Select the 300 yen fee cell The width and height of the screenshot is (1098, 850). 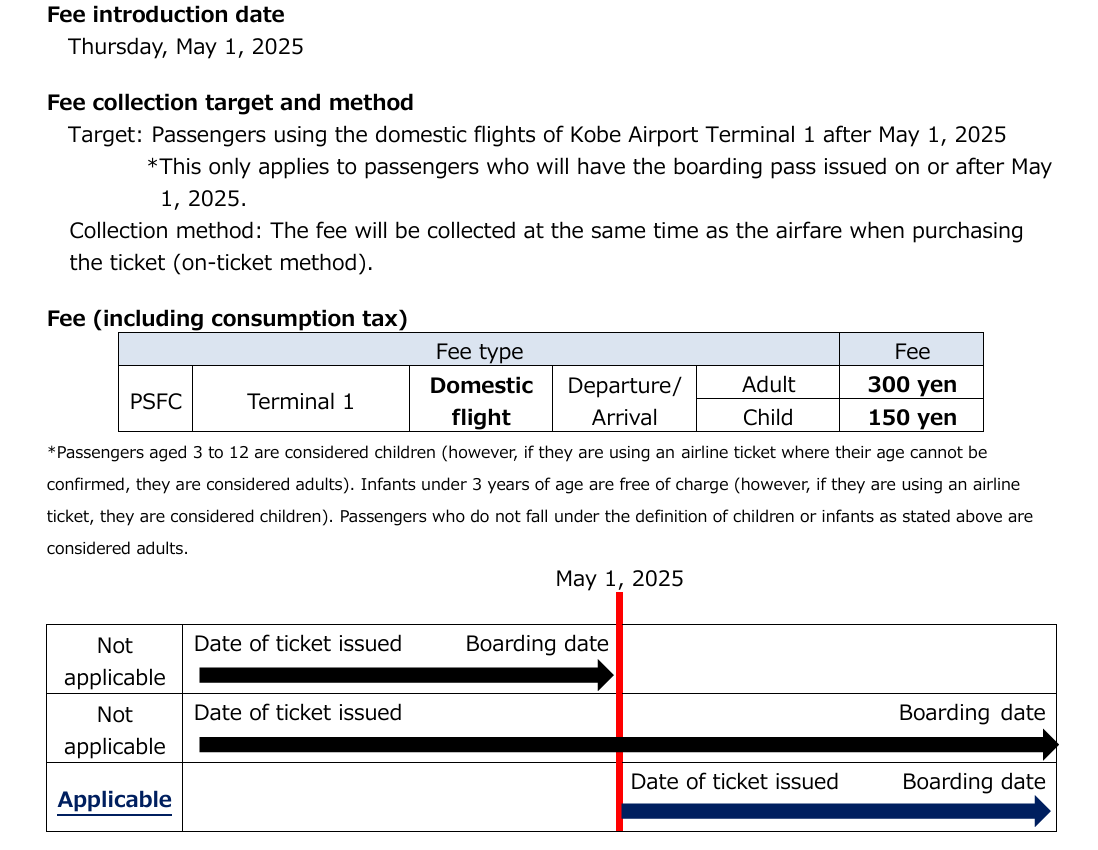912,383
